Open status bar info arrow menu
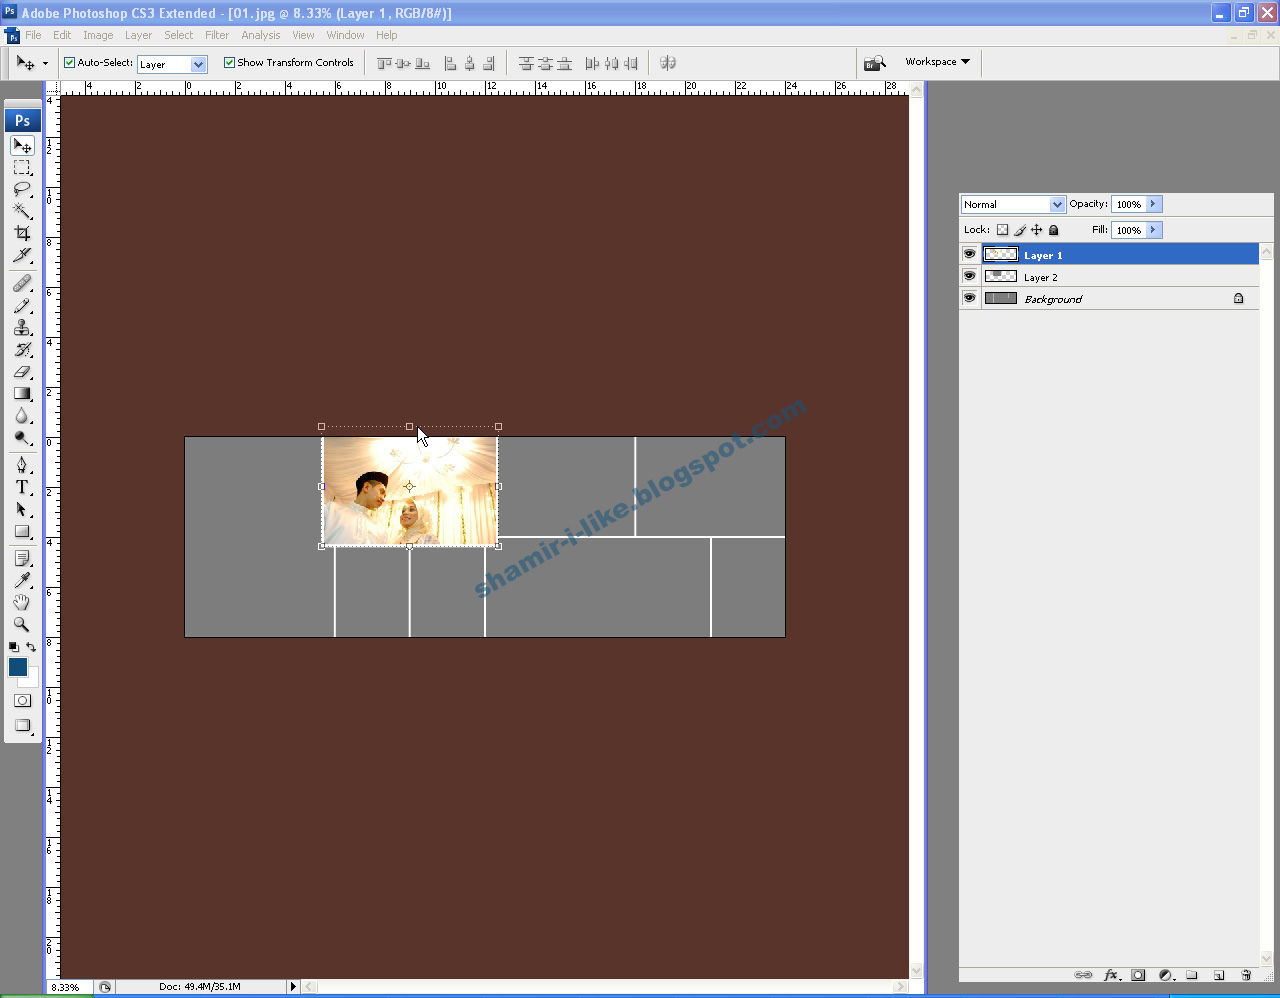Screen dimensions: 1280x998 point(293,986)
